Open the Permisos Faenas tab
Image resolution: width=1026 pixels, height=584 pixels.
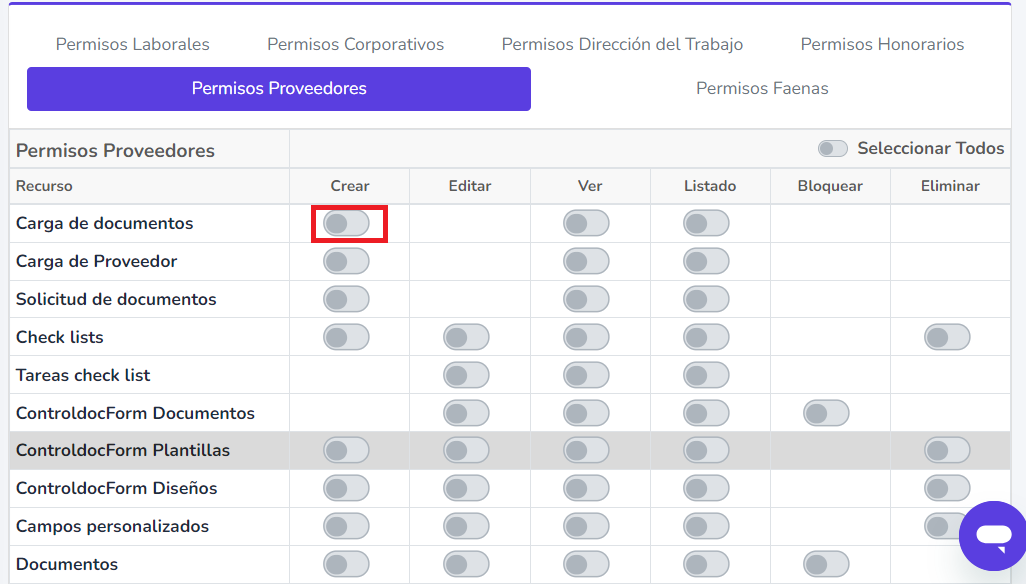click(x=762, y=88)
